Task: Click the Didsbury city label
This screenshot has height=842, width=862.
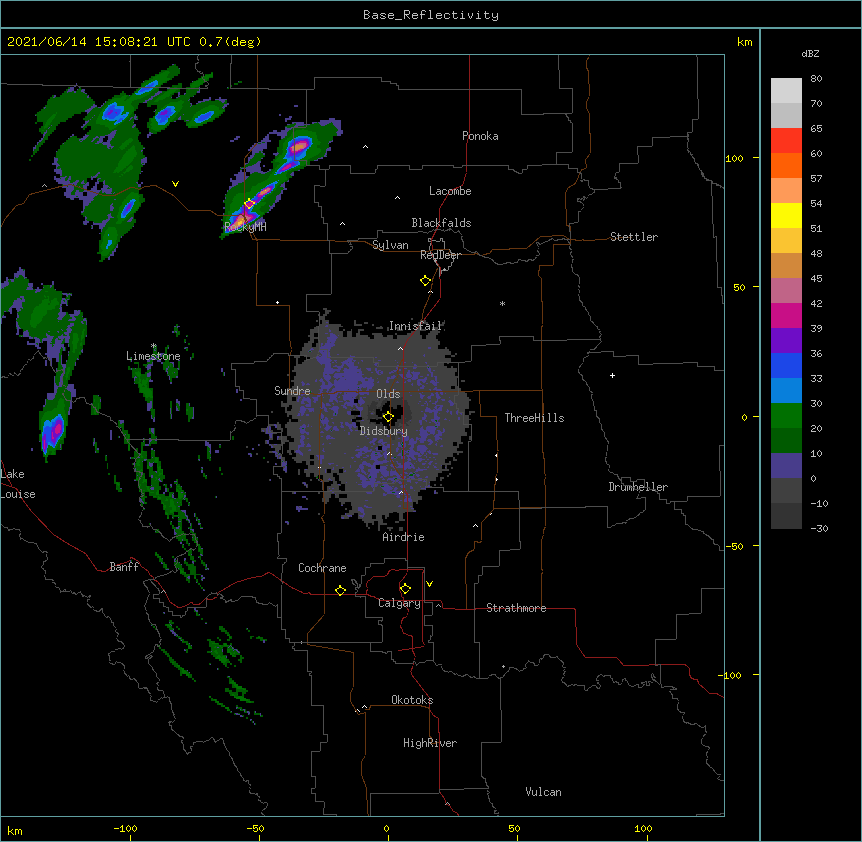Action: 384,431
